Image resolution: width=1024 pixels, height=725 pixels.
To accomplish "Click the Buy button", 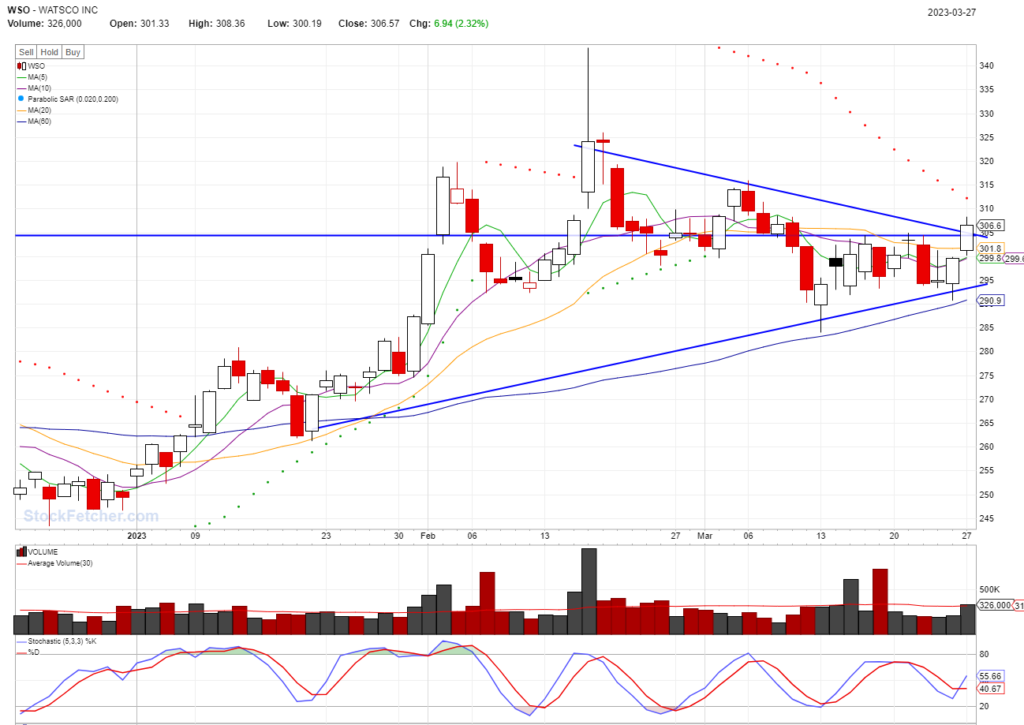I will pyautogui.click(x=73, y=52).
